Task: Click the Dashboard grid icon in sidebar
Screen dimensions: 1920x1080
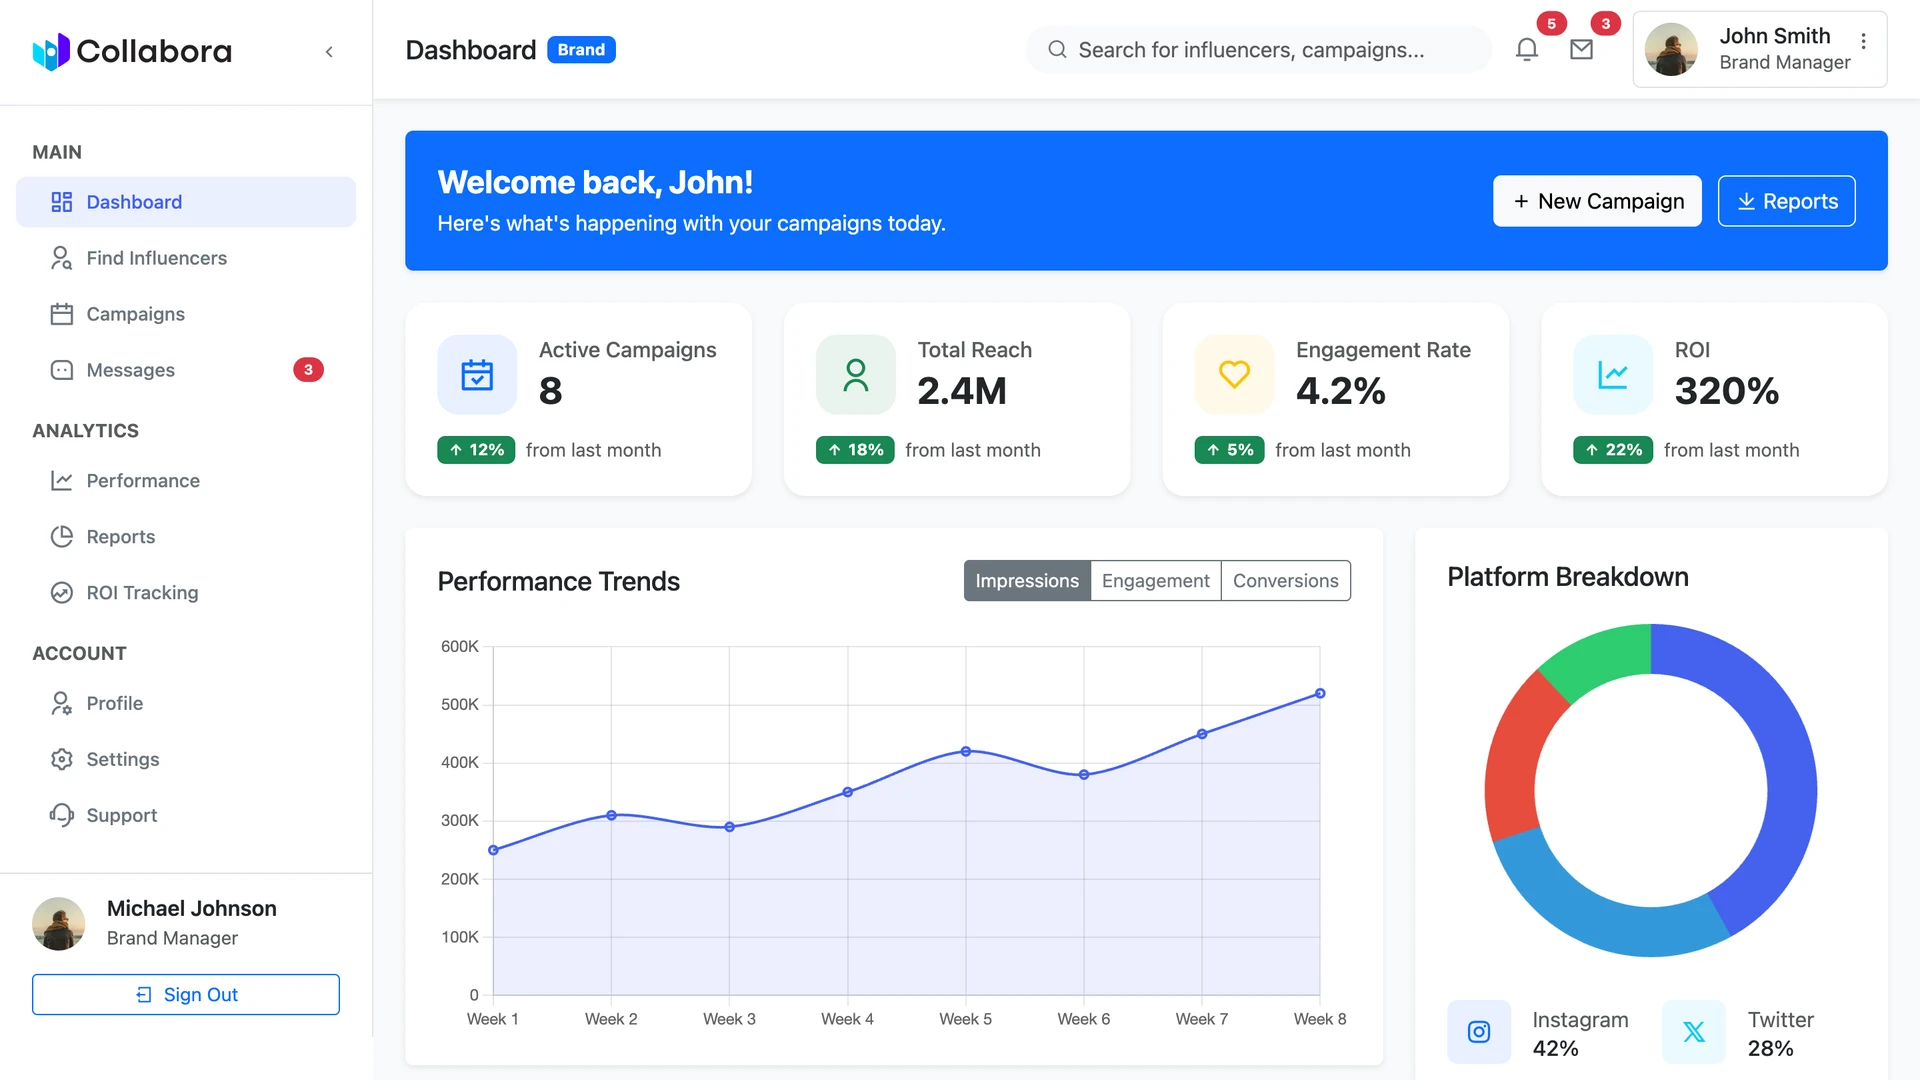Action: [62, 202]
